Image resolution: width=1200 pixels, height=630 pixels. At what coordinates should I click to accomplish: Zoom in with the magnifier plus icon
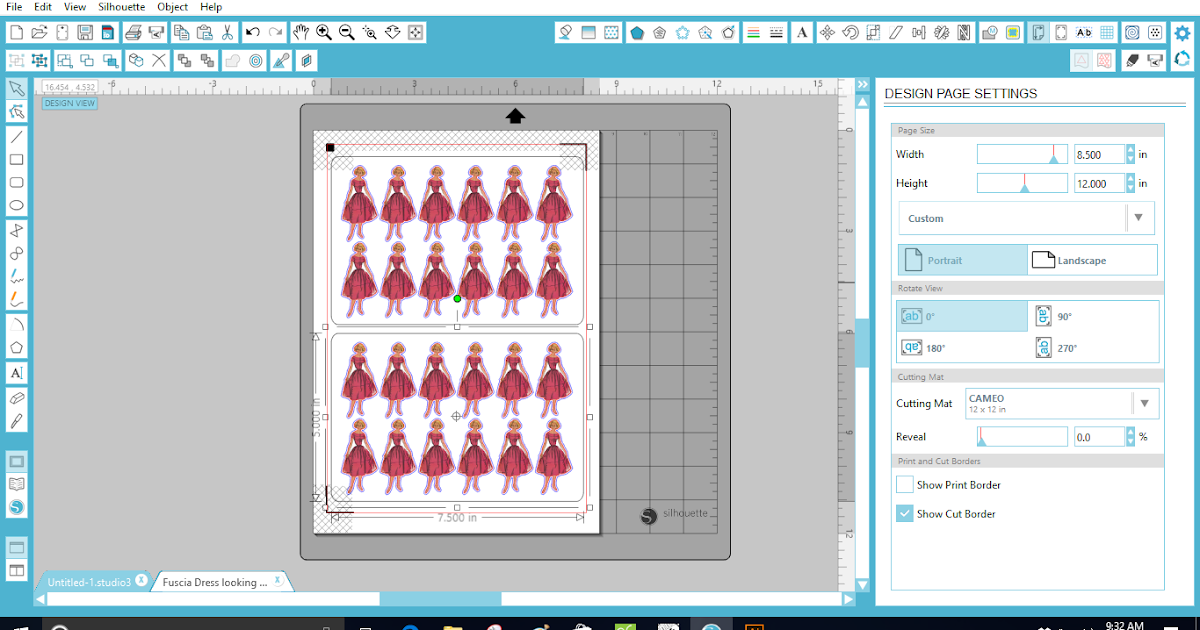pos(324,33)
